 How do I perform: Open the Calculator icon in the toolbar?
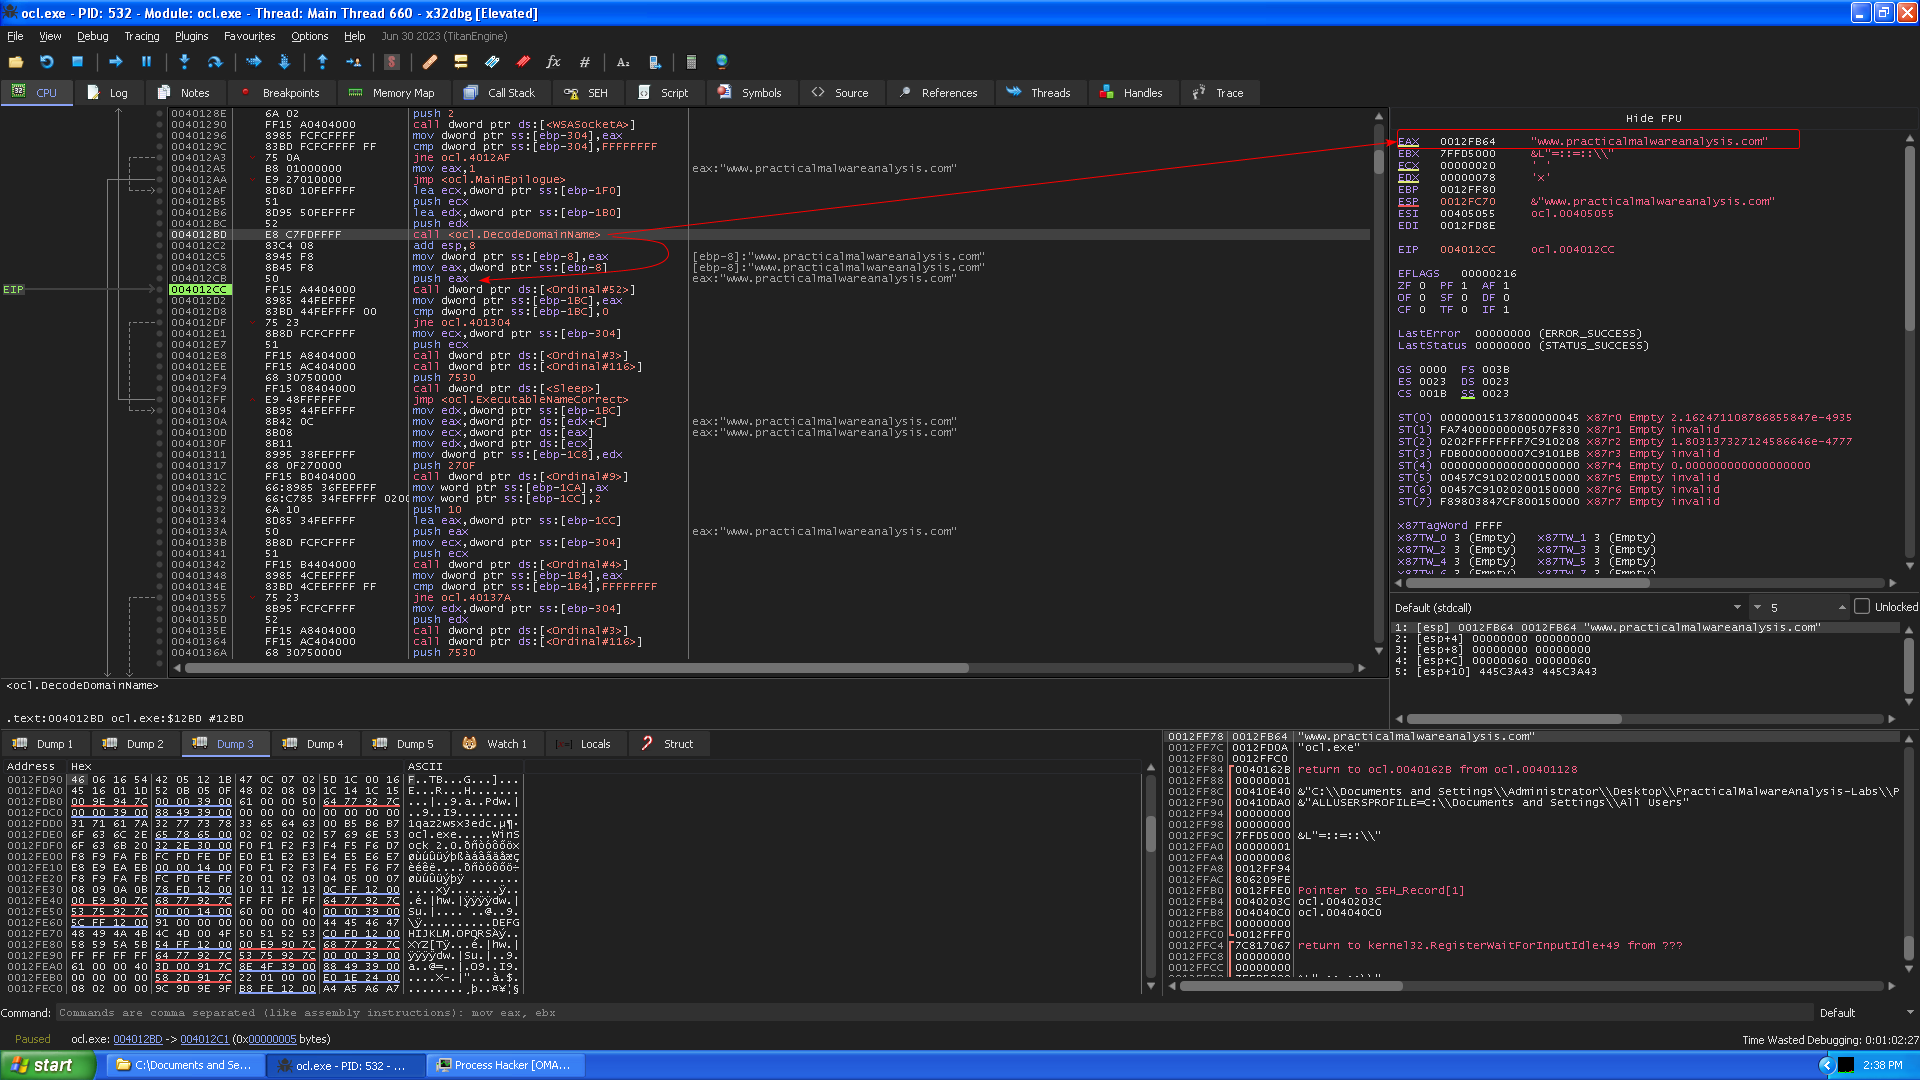coord(691,62)
